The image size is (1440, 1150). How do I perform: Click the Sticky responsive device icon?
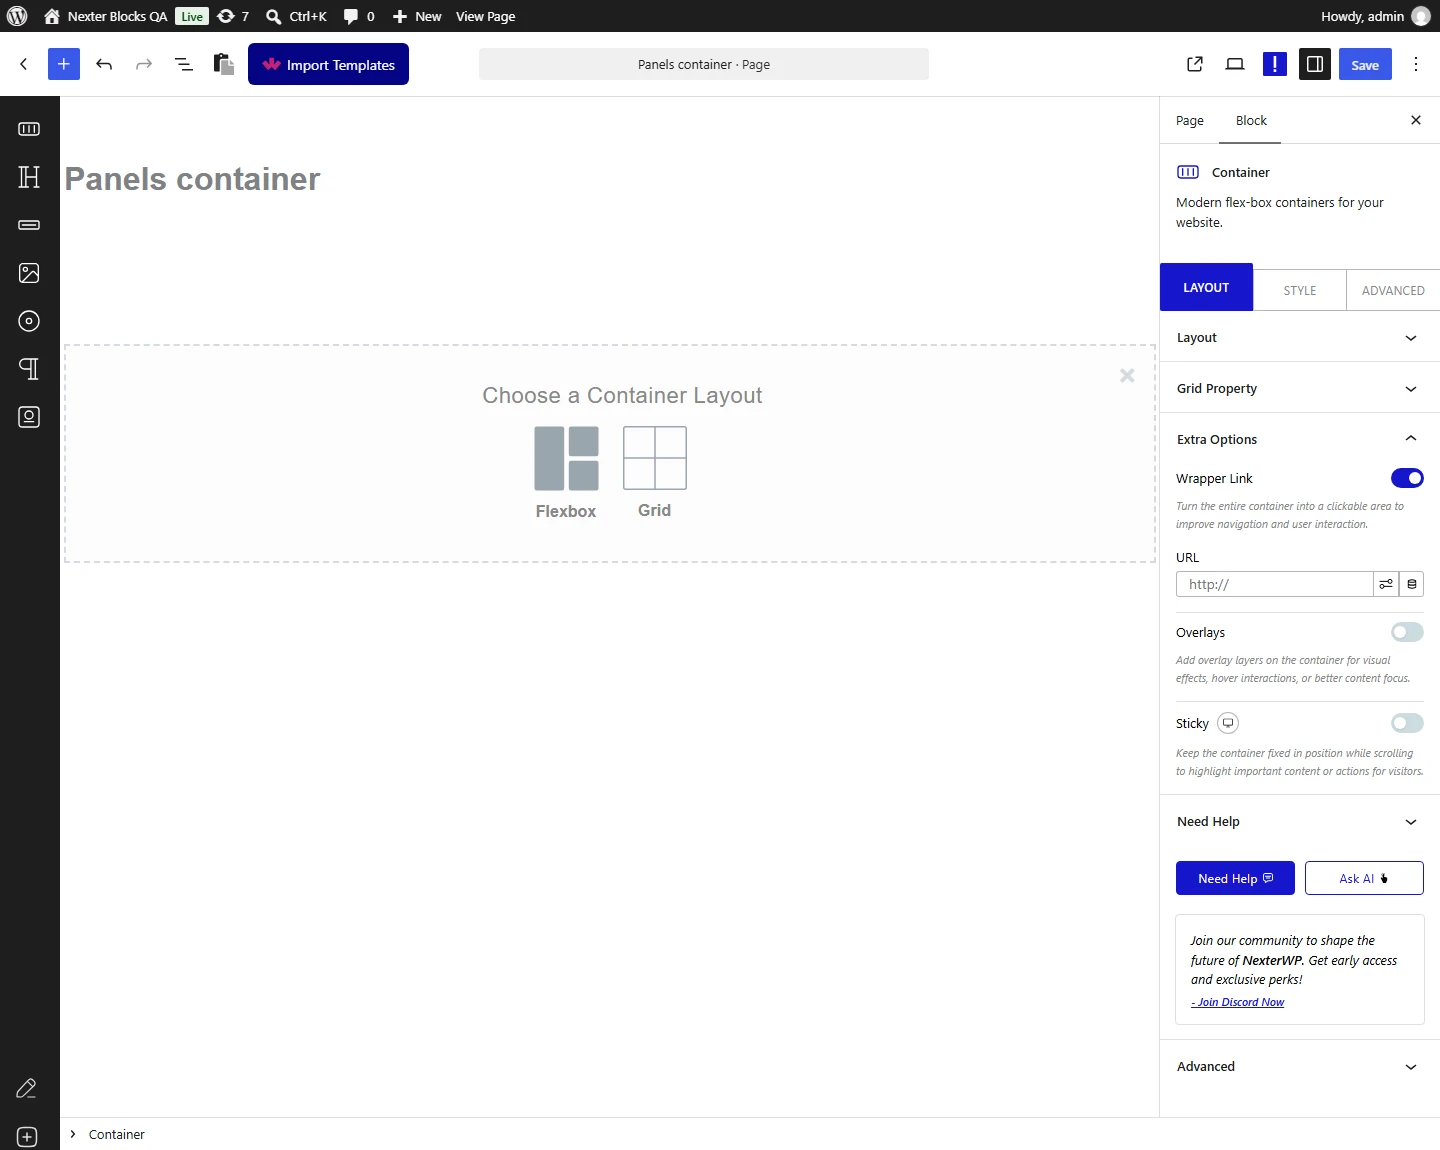(1228, 723)
